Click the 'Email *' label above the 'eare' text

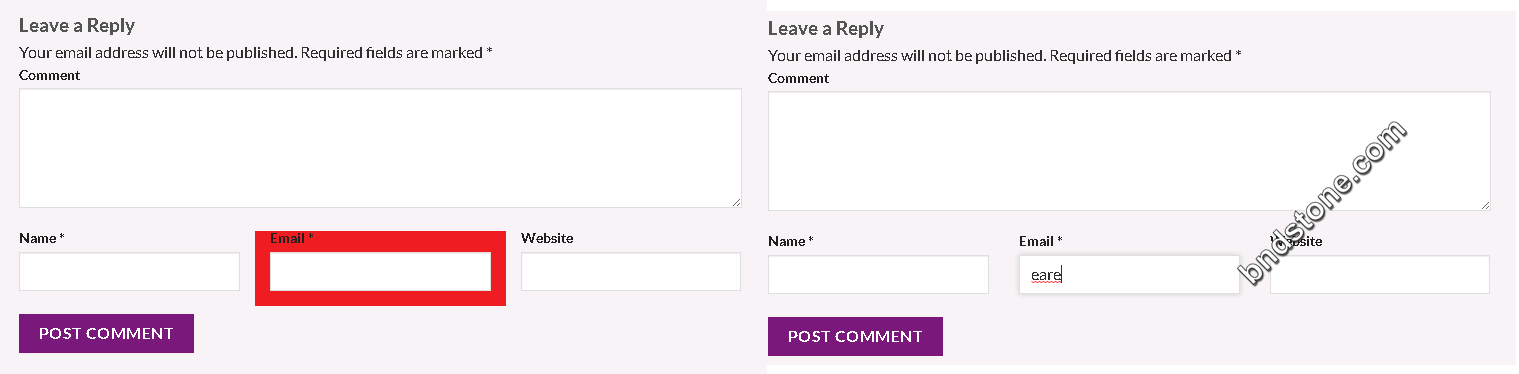(1041, 241)
